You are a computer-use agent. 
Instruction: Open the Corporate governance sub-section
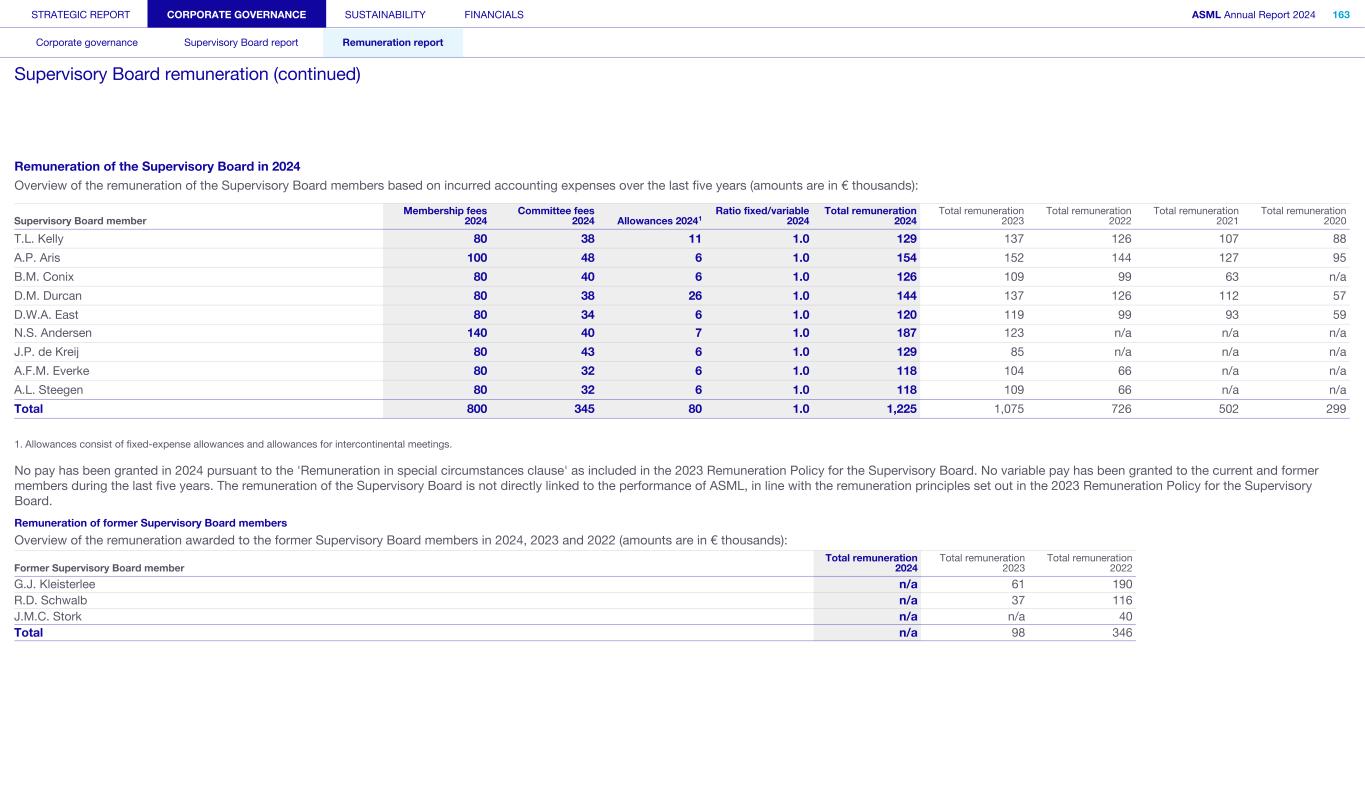[x=87, y=42]
